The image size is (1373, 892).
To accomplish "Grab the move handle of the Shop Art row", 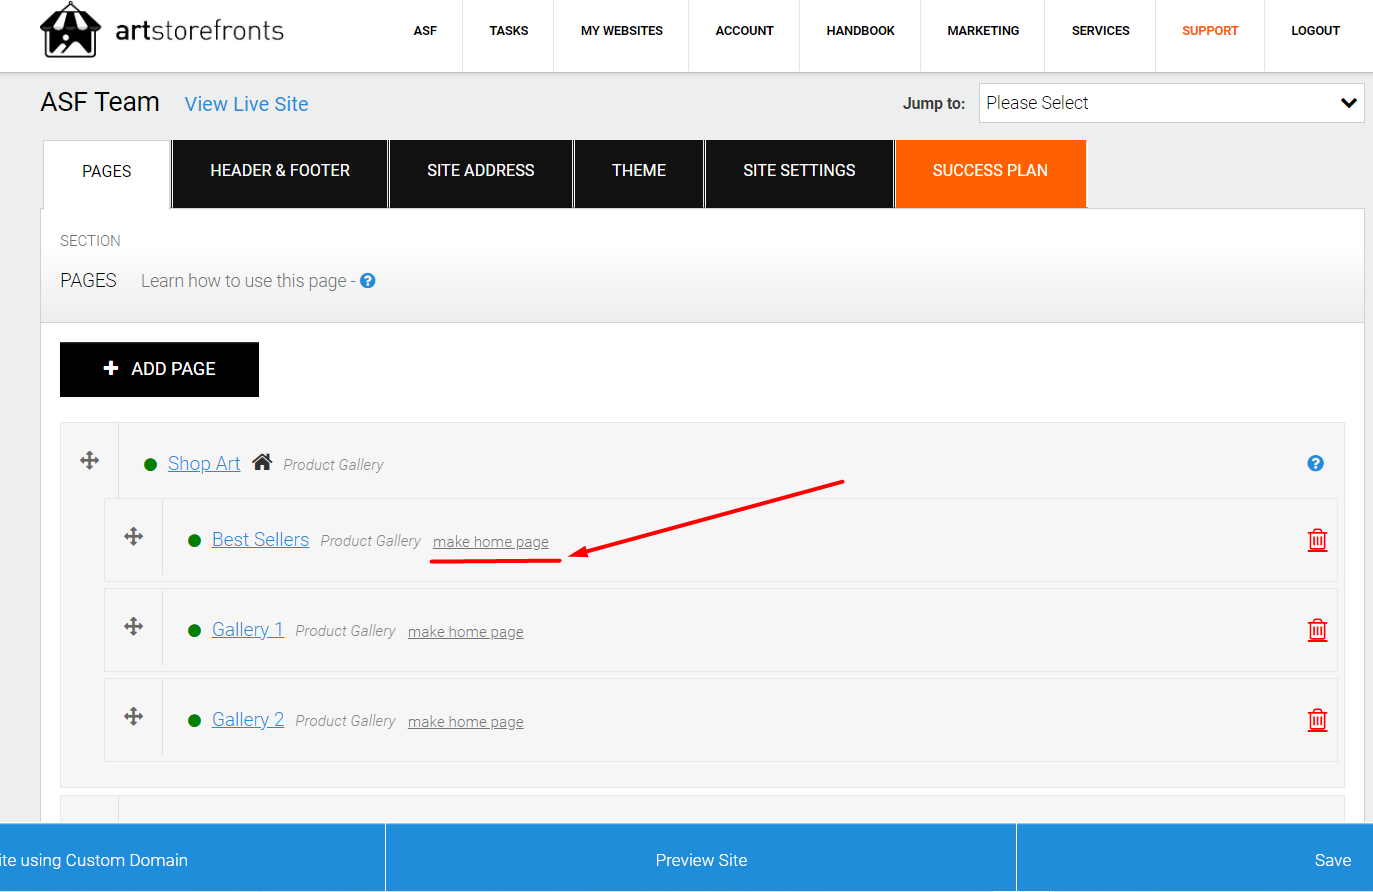I will pos(90,460).
